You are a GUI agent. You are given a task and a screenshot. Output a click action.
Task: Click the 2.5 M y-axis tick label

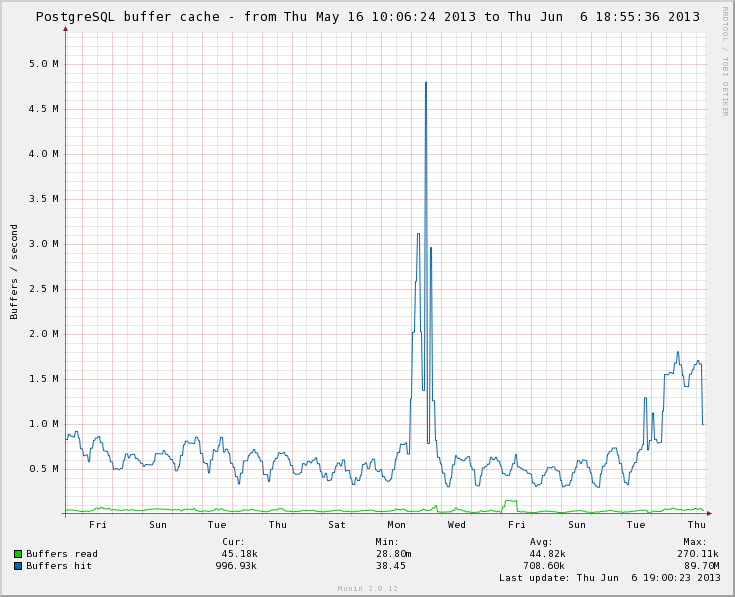point(43,289)
